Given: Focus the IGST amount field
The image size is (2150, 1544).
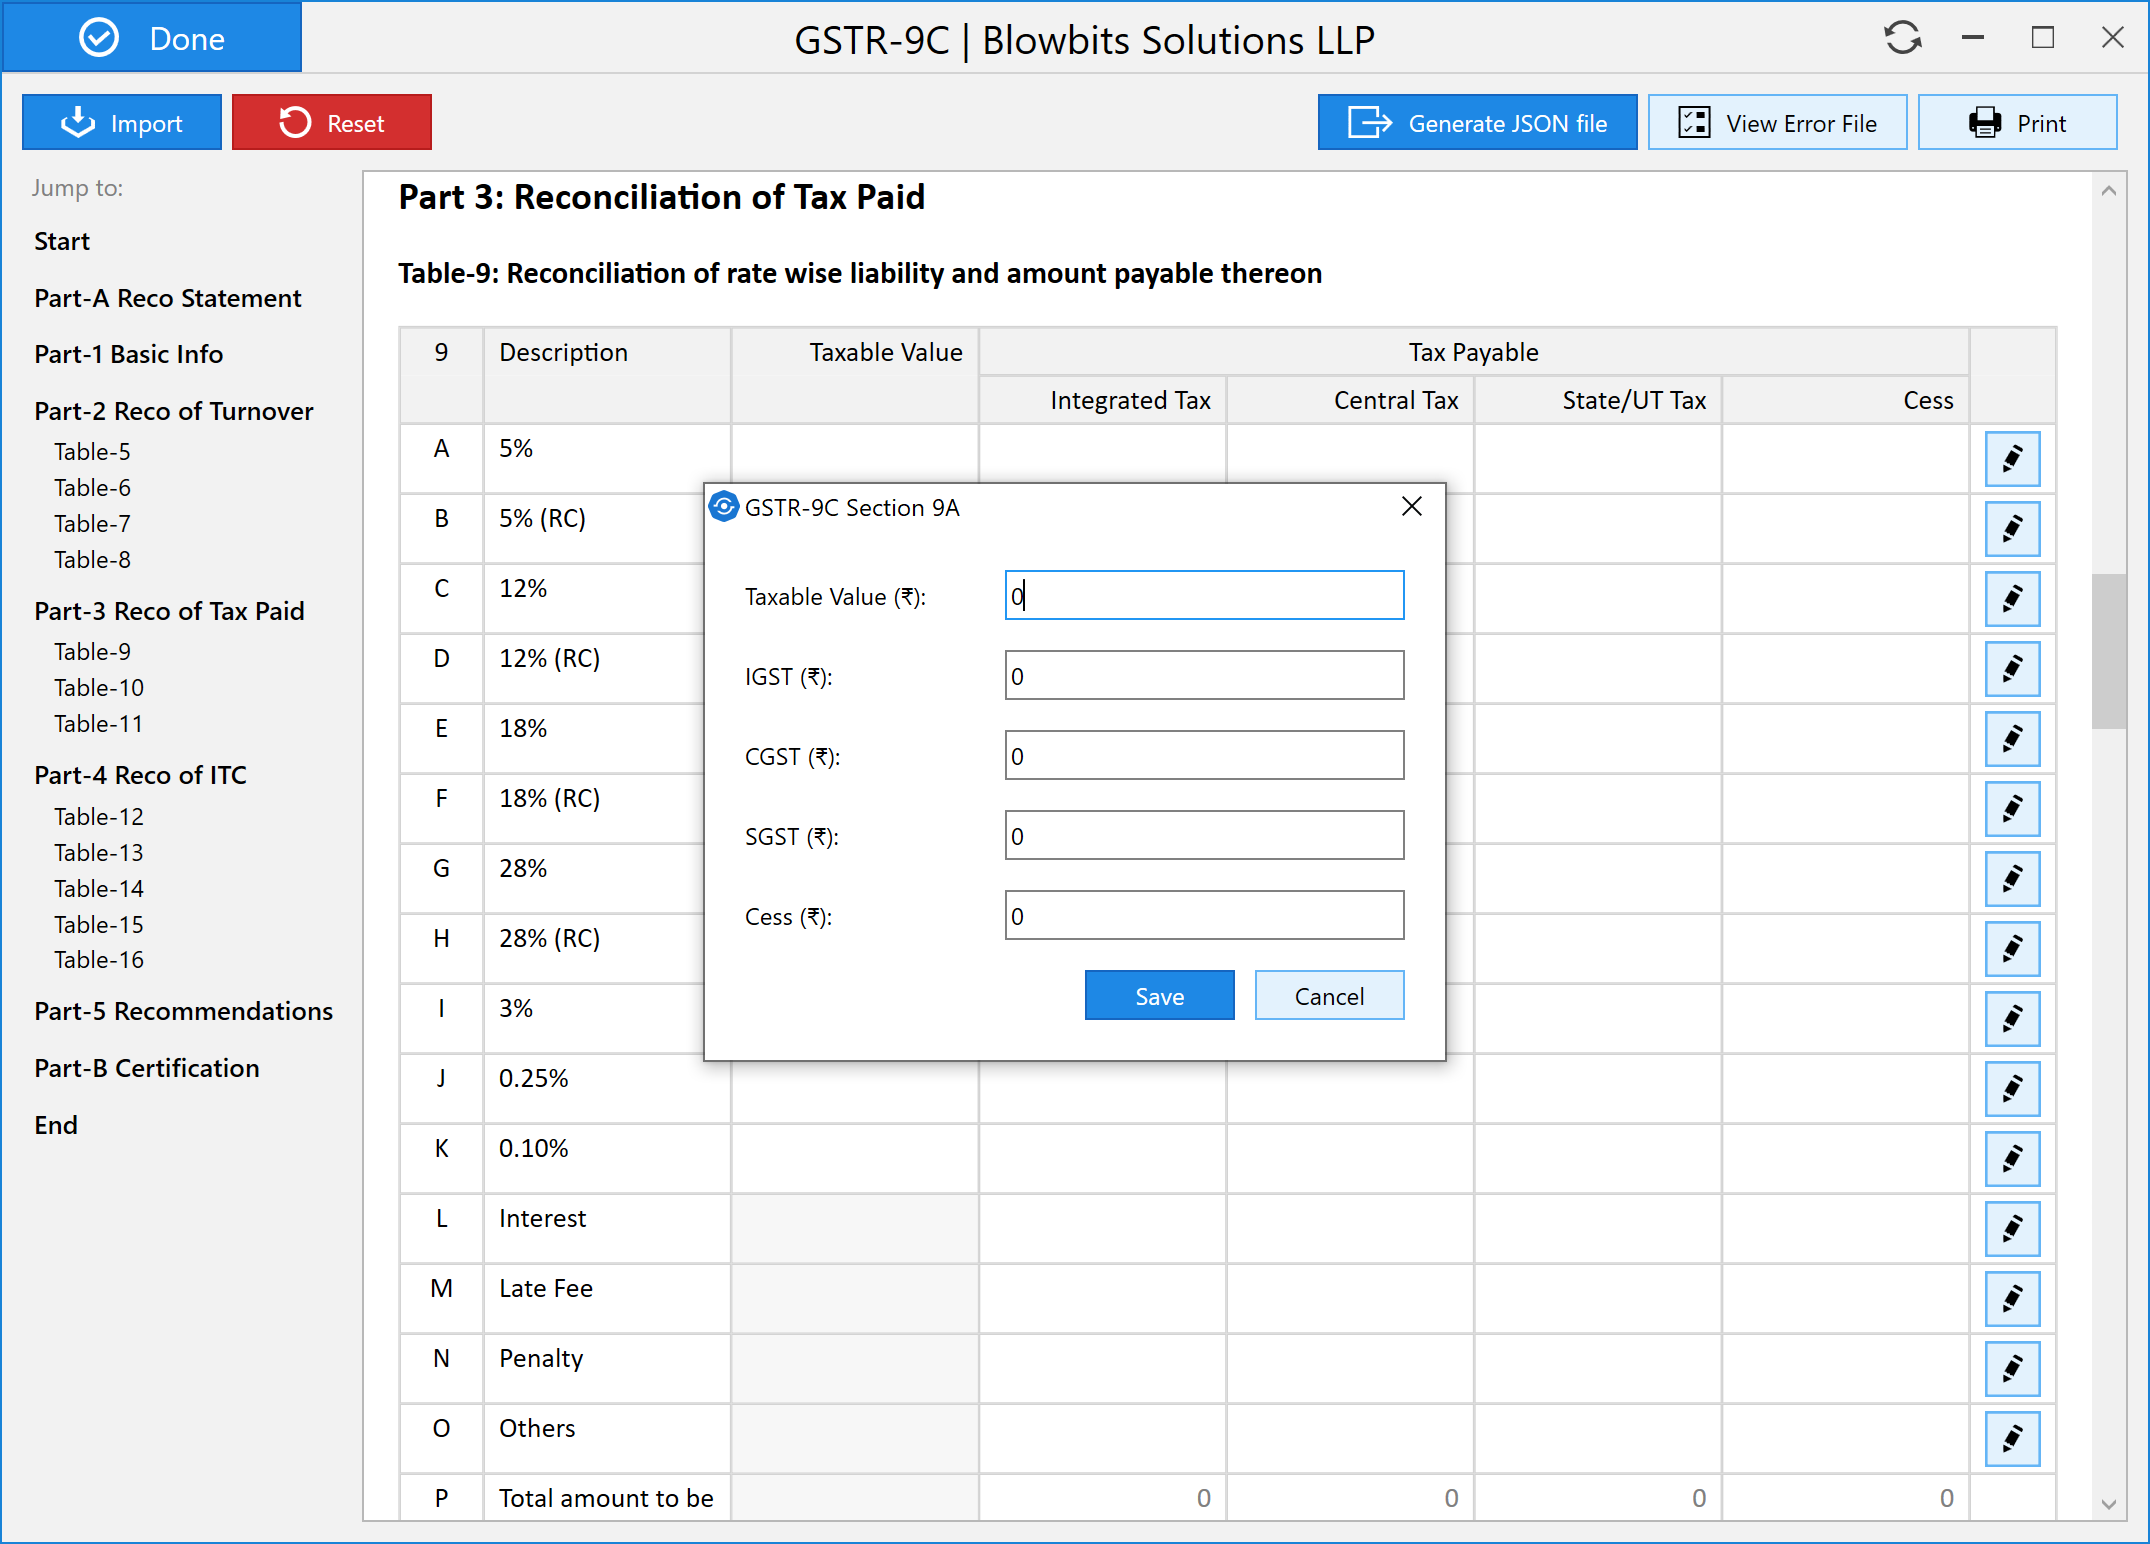Looking at the screenshot, I should [x=1203, y=676].
